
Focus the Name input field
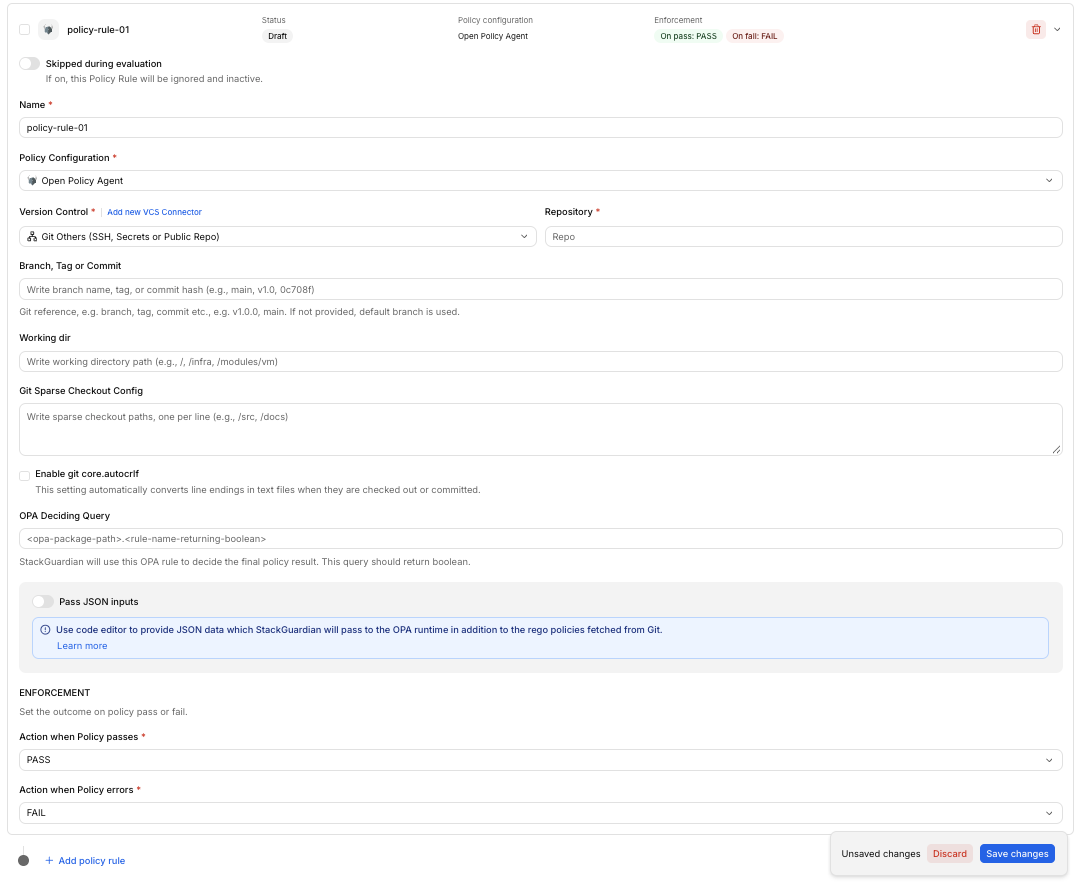click(540, 128)
